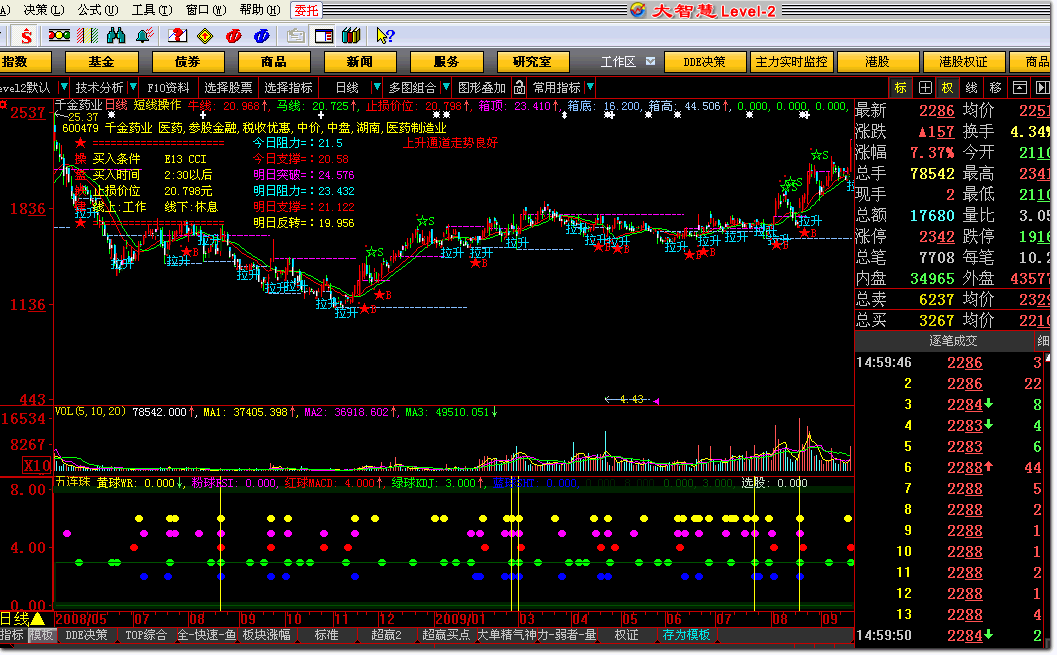The height and width of the screenshot is (655, 1057).
Task: Expand the 常用指标 dropdown arrow
Action: [590, 88]
